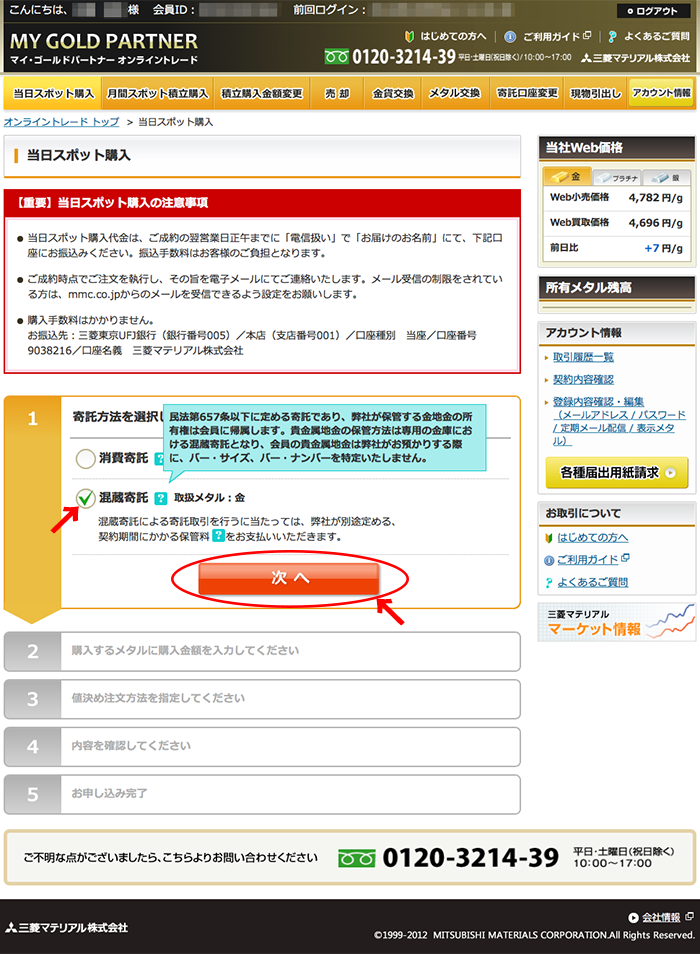Screen dimensions: 700x954
Task: Select the 当日スポット購入 tab
Action: click(x=53, y=93)
